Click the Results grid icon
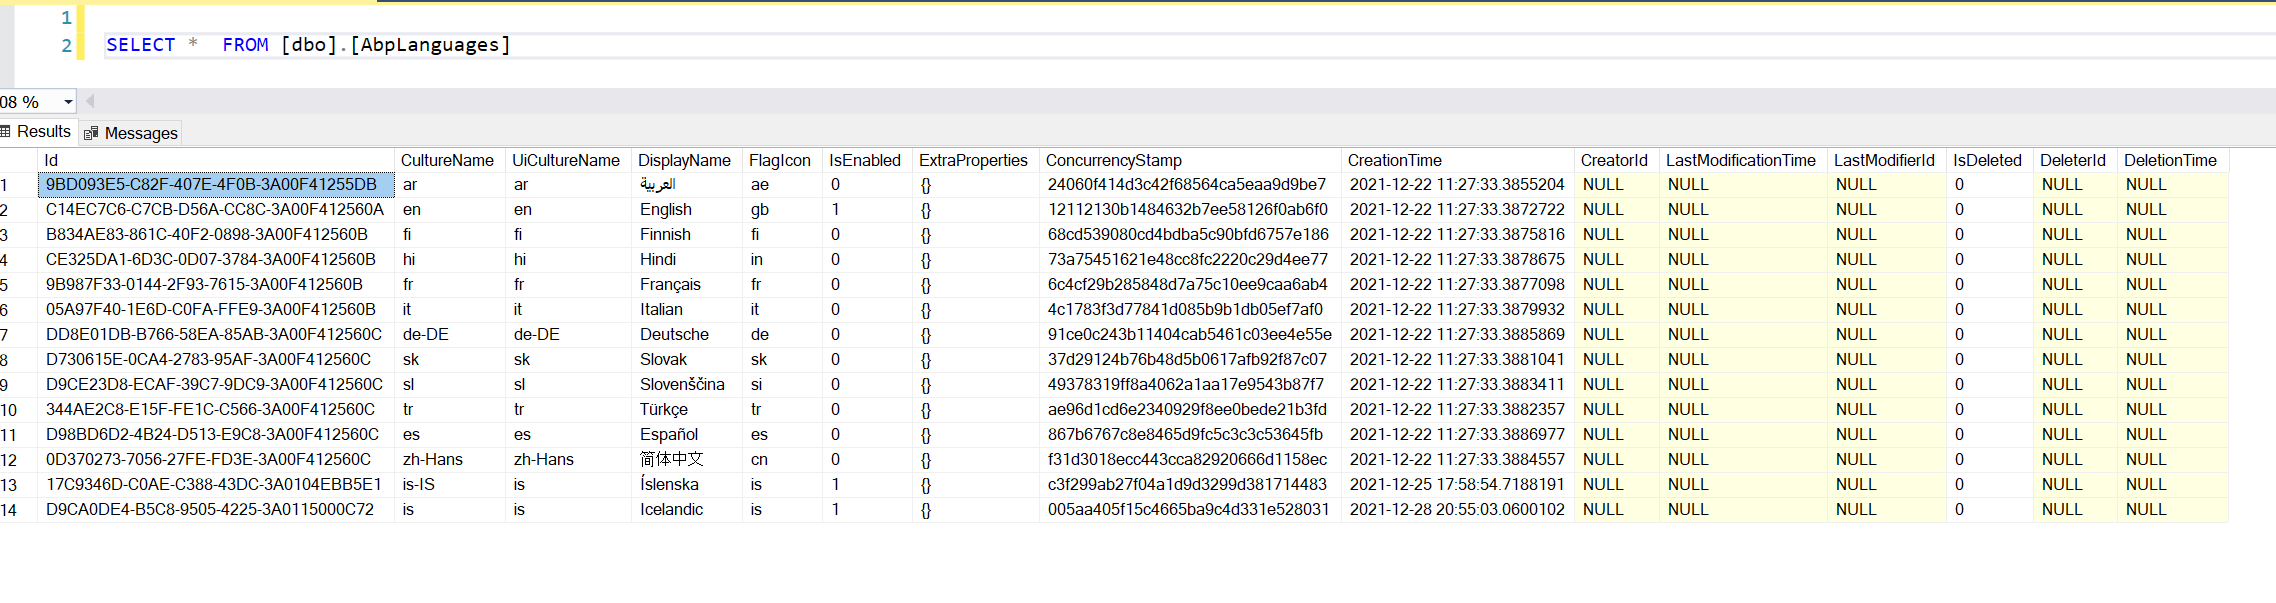The height and width of the screenshot is (603, 2276). click(6, 132)
